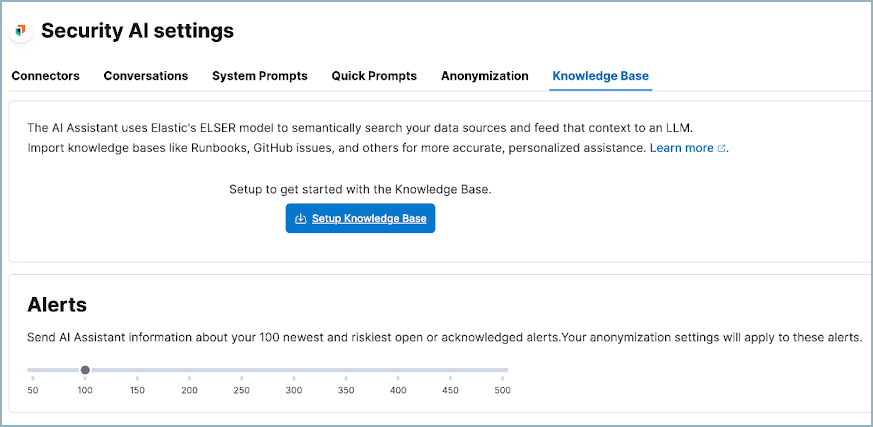Select the Knowledge Base tab

pyautogui.click(x=601, y=76)
